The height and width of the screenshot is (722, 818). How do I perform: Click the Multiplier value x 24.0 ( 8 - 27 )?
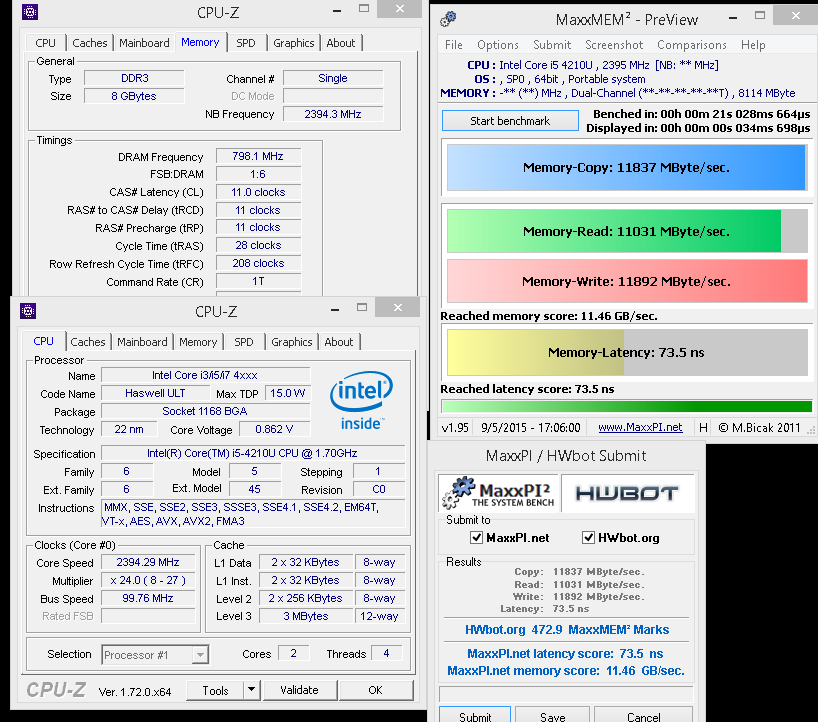tap(148, 581)
